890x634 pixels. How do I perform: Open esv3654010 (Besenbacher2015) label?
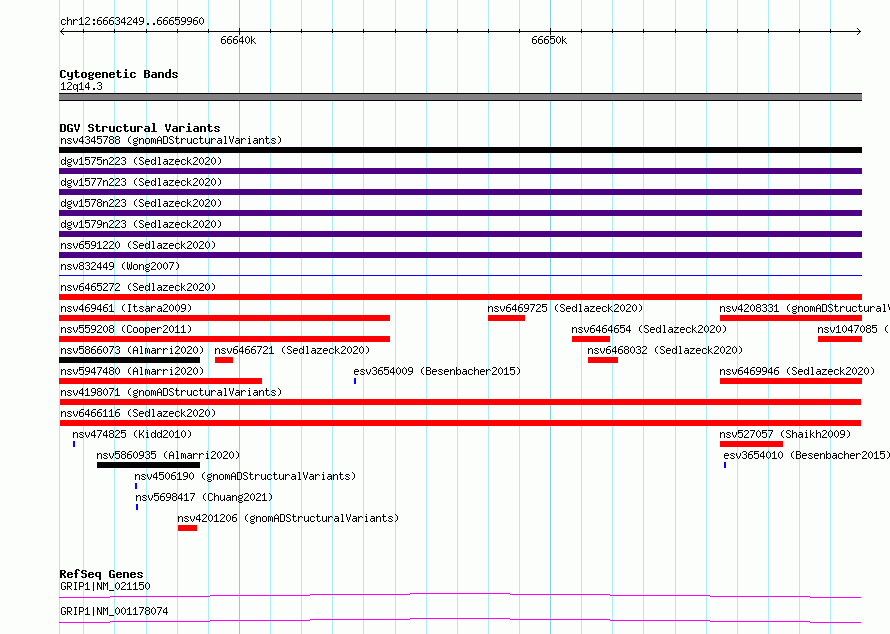coord(807,455)
